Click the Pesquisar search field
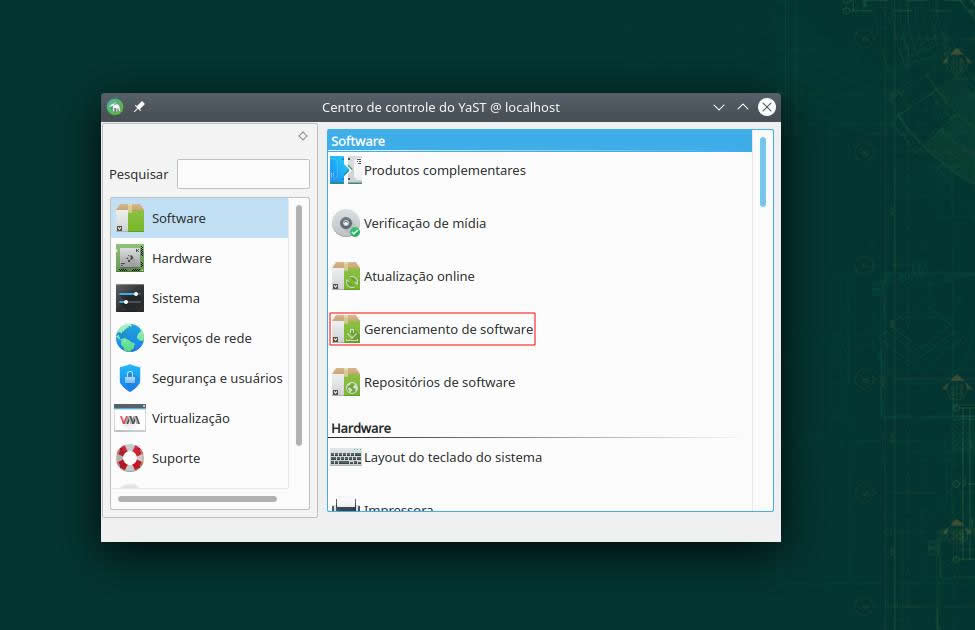 point(243,174)
